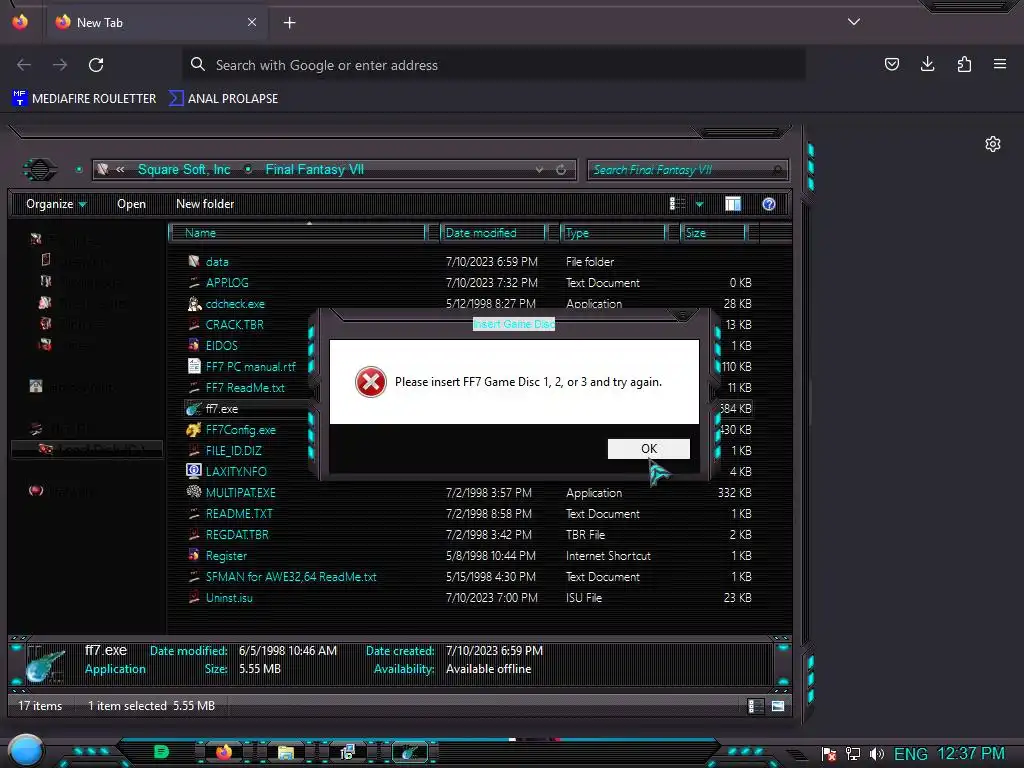Expand the address bar history dropdown

539,170
